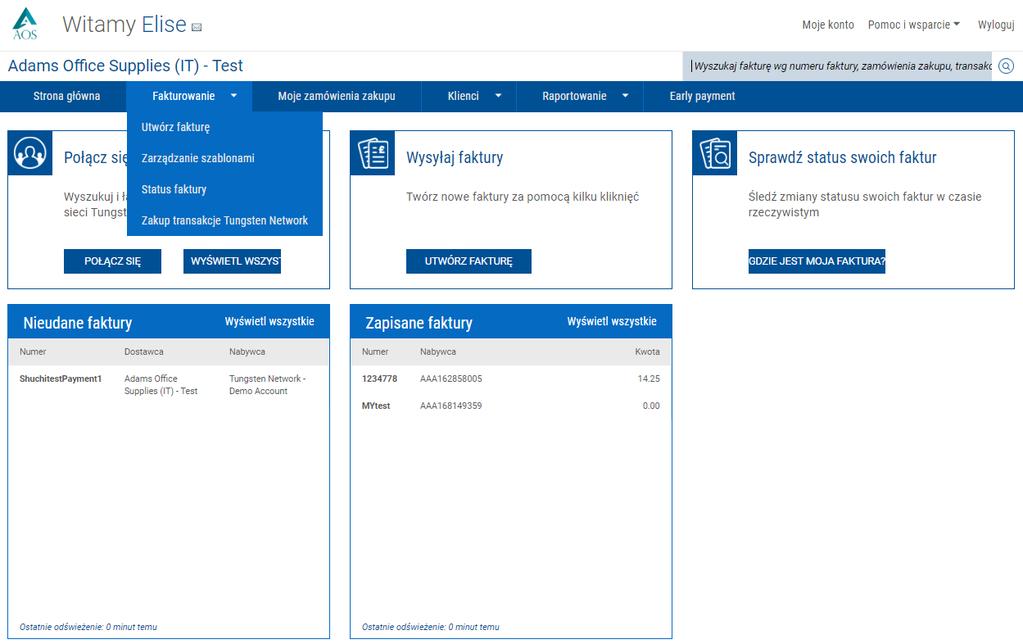Image resolution: width=1023 pixels, height=644 pixels.
Task: Click supplier cell Adams Office Supplies (IT) - Test
Action: [161, 385]
